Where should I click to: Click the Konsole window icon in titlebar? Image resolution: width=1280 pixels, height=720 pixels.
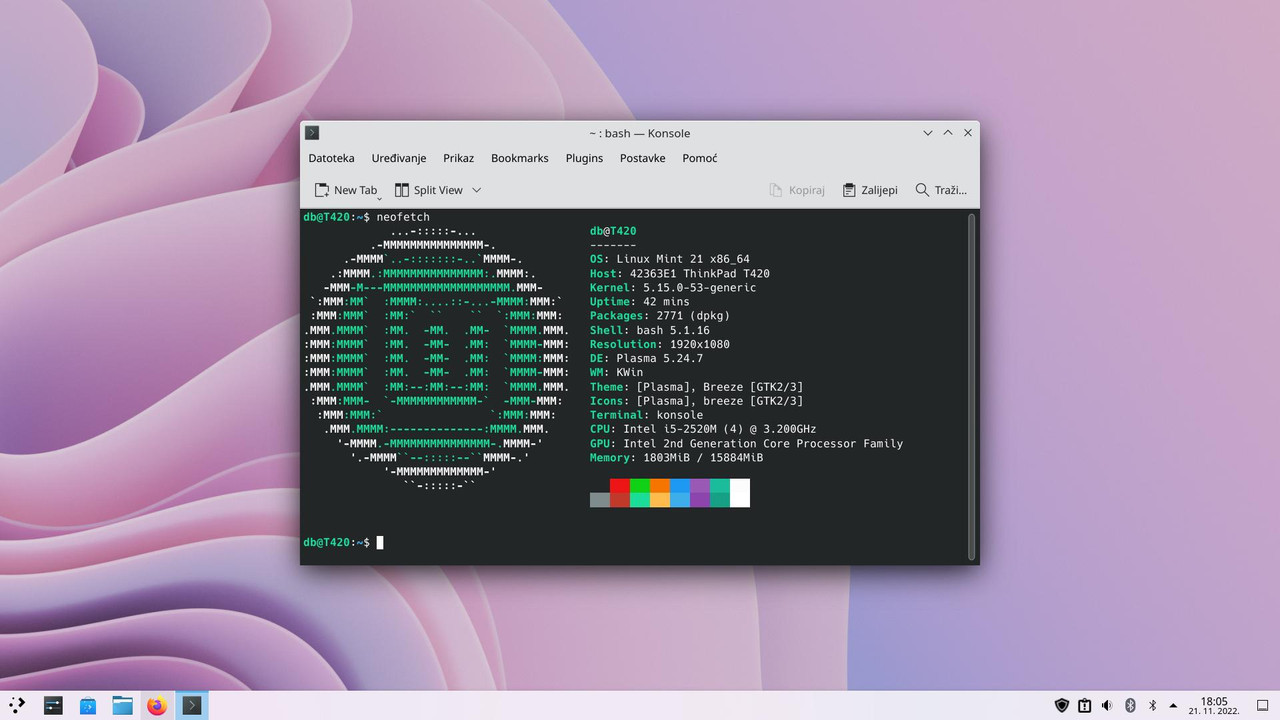[312, 133]
